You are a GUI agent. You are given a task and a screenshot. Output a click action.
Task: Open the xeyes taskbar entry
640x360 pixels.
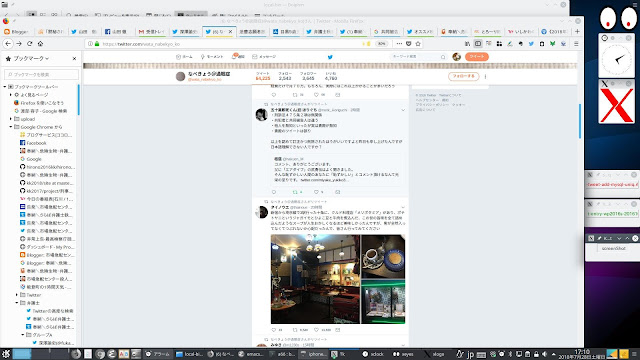point(403,354)
